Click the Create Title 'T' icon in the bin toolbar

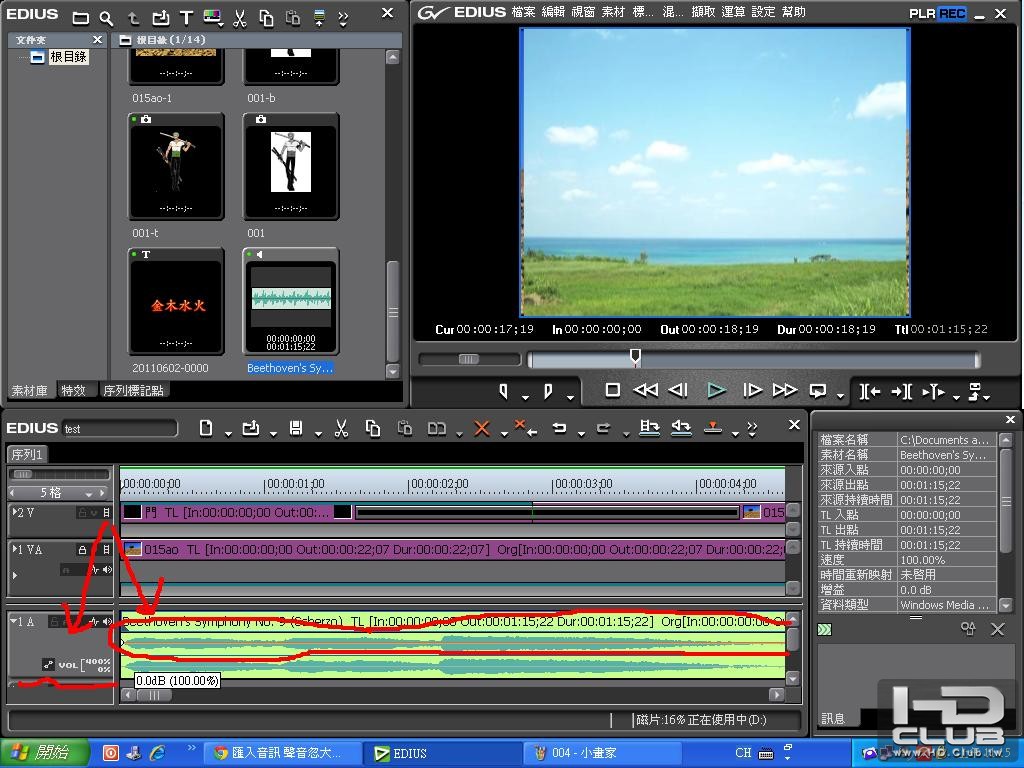click(x=186, y=18)
